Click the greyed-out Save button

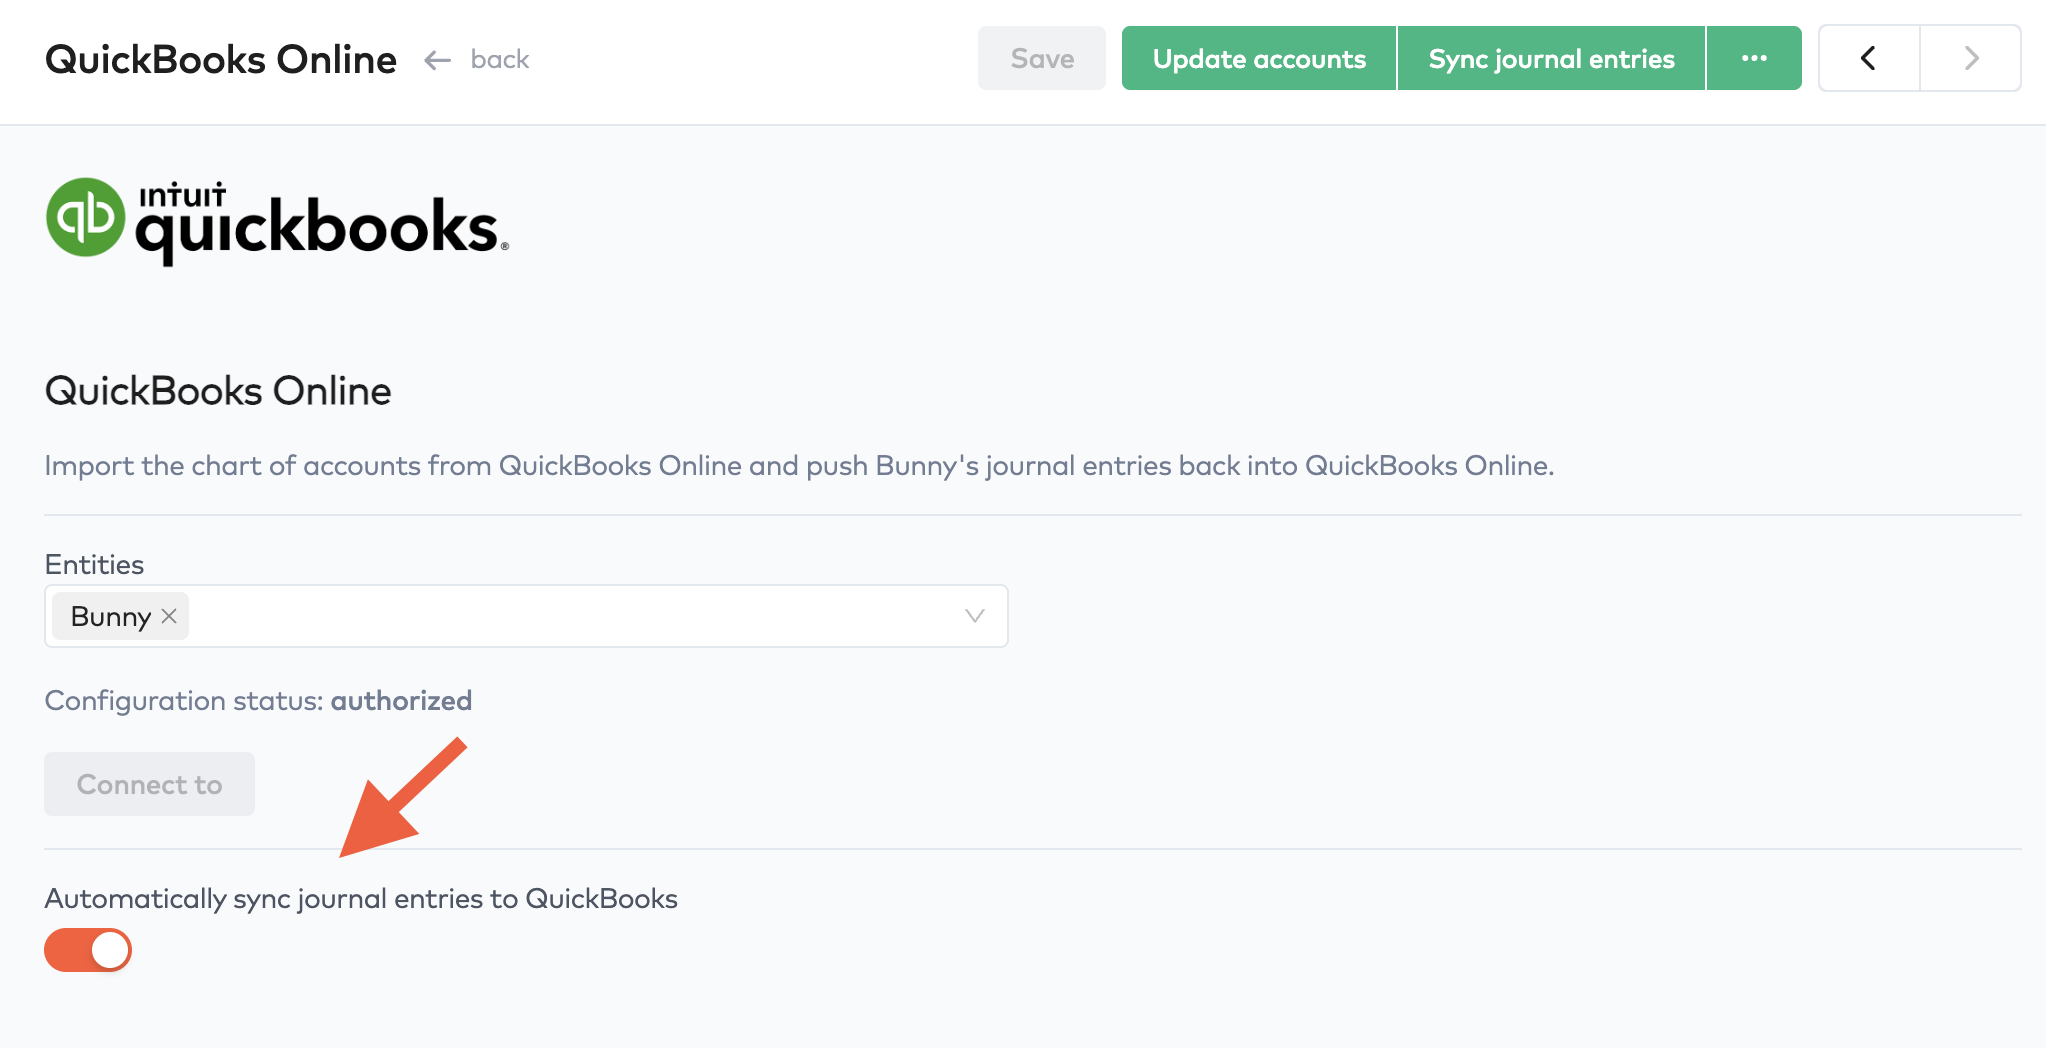(1042, 58)
